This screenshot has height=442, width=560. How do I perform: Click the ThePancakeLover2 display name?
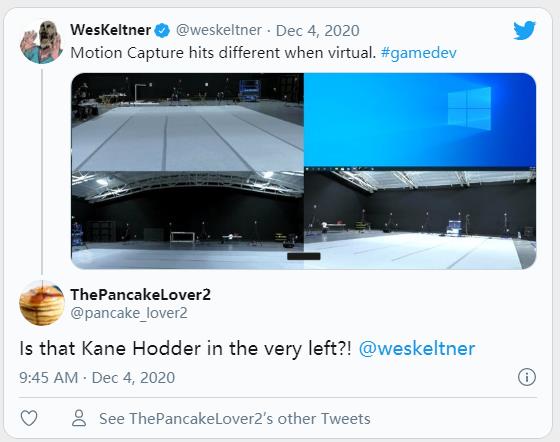(x=140, y=295)
